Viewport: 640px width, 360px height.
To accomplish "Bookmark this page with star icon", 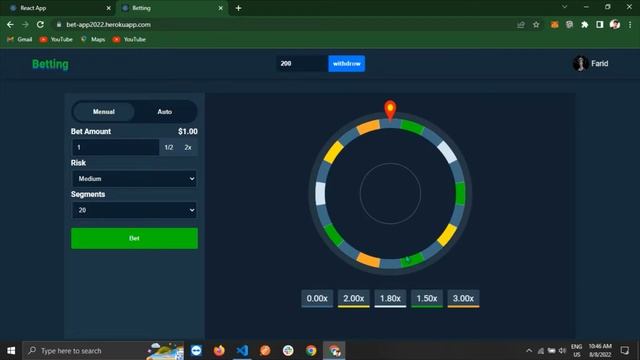I will (536, 25).
